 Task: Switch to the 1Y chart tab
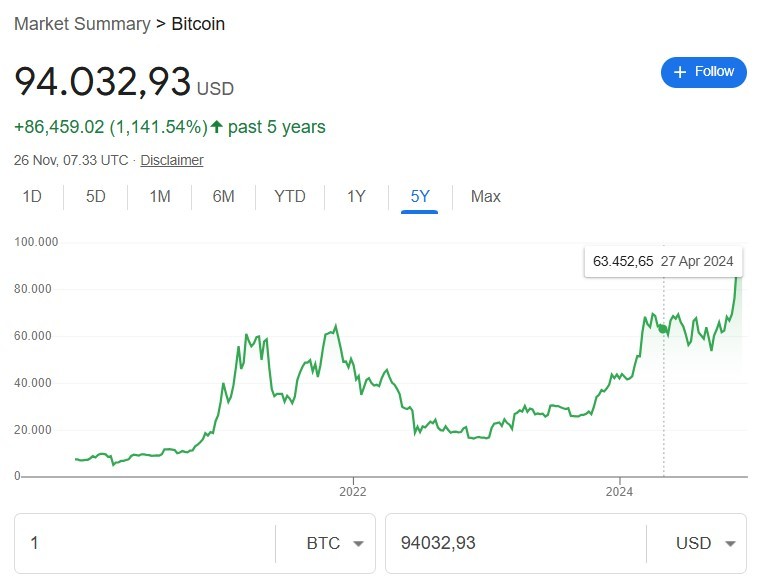(356, 197)
